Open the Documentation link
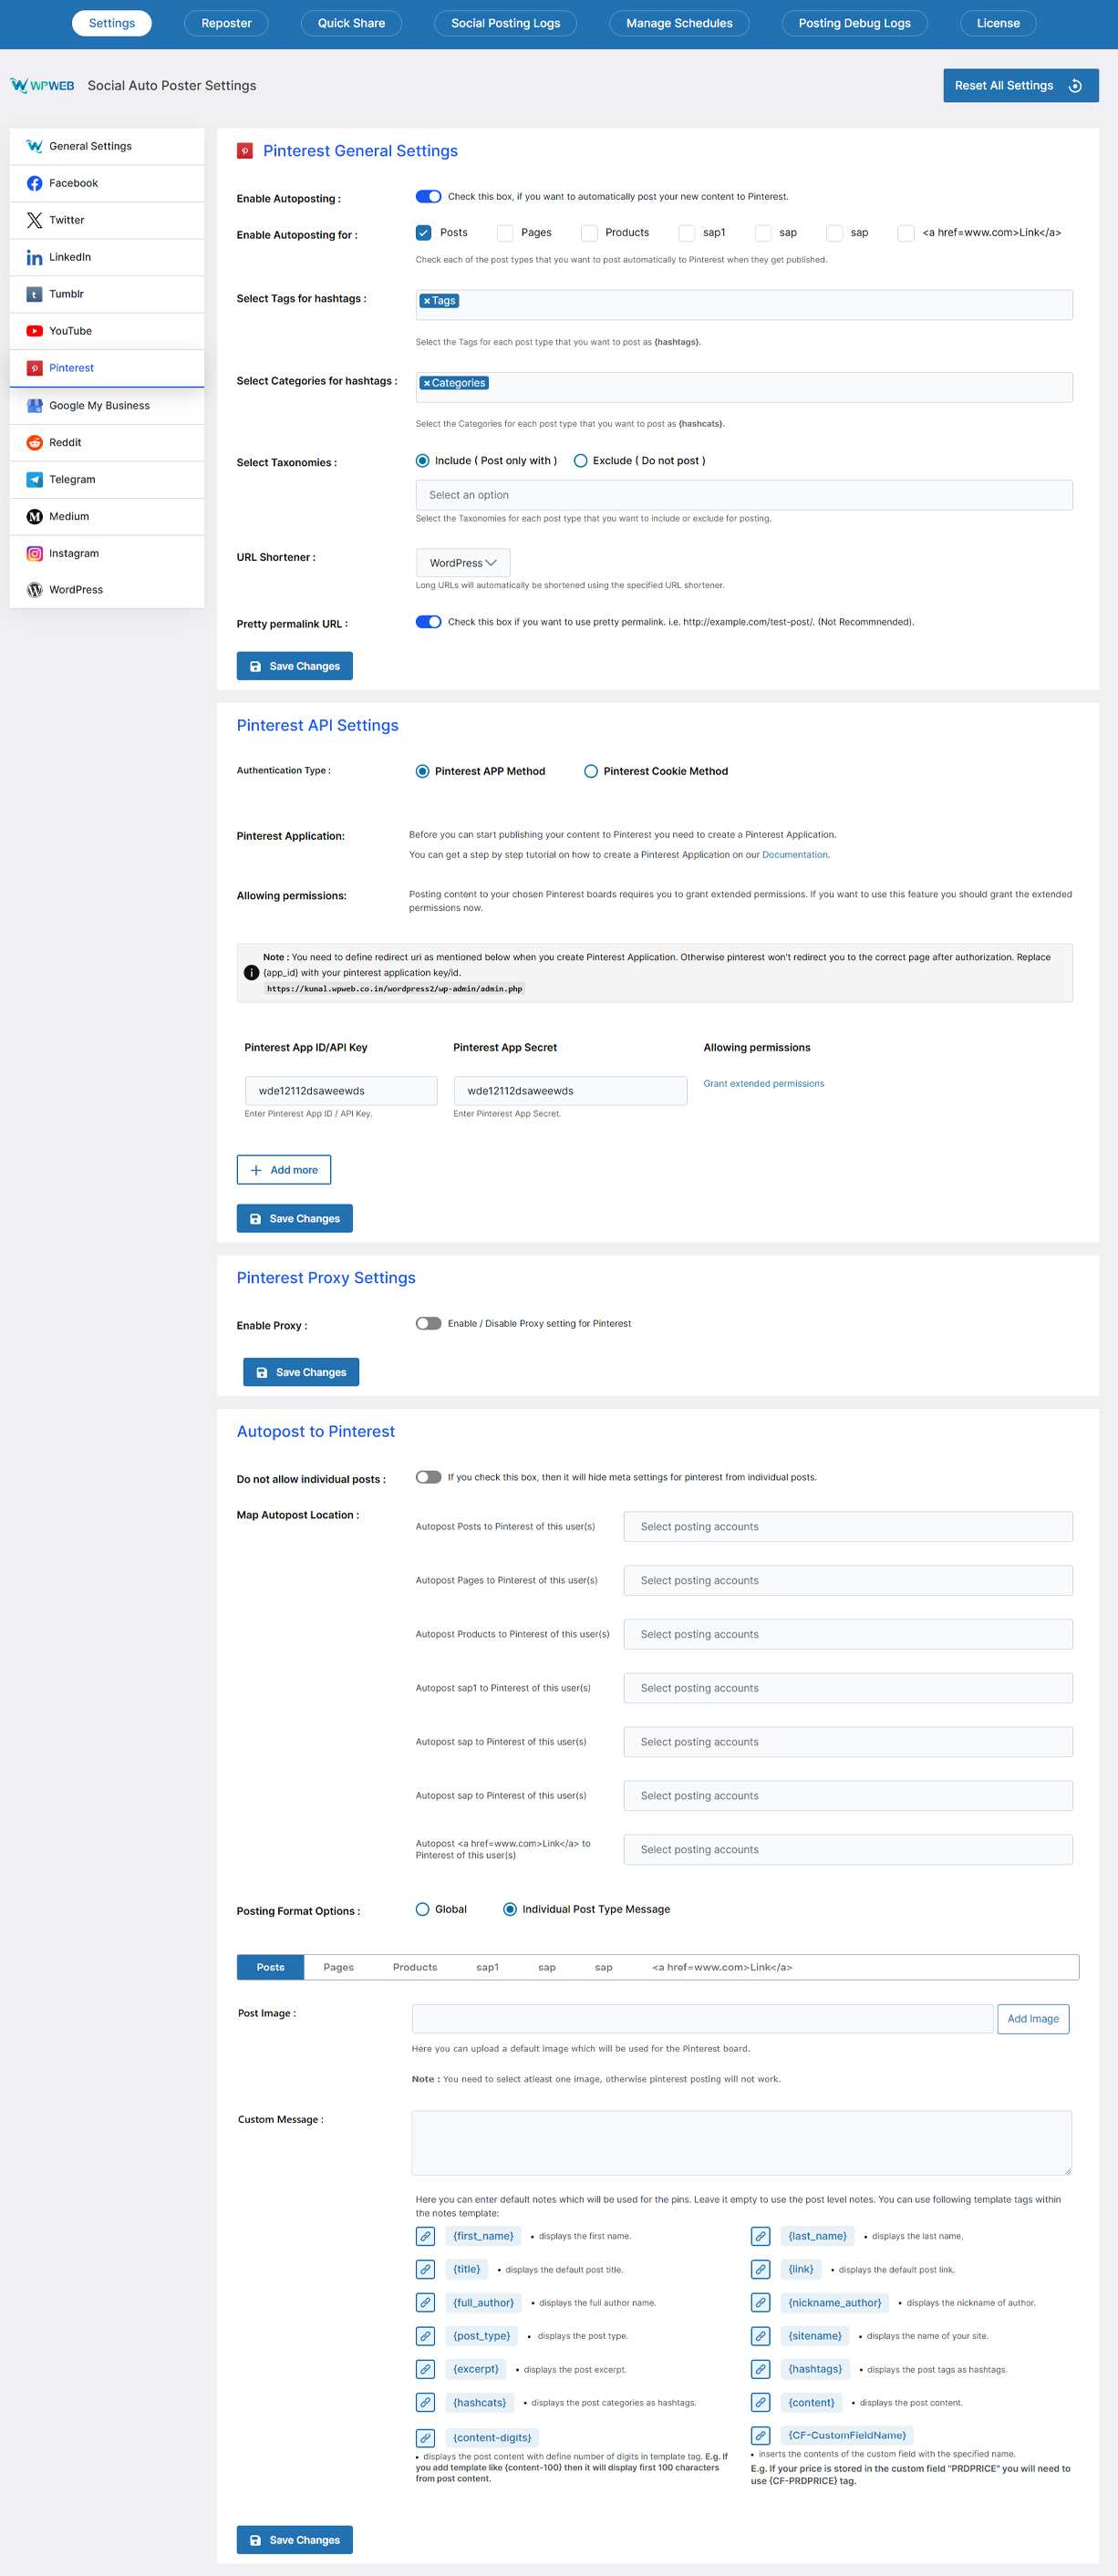This screenshot has width=1118, height=2576. pos(794,855)
